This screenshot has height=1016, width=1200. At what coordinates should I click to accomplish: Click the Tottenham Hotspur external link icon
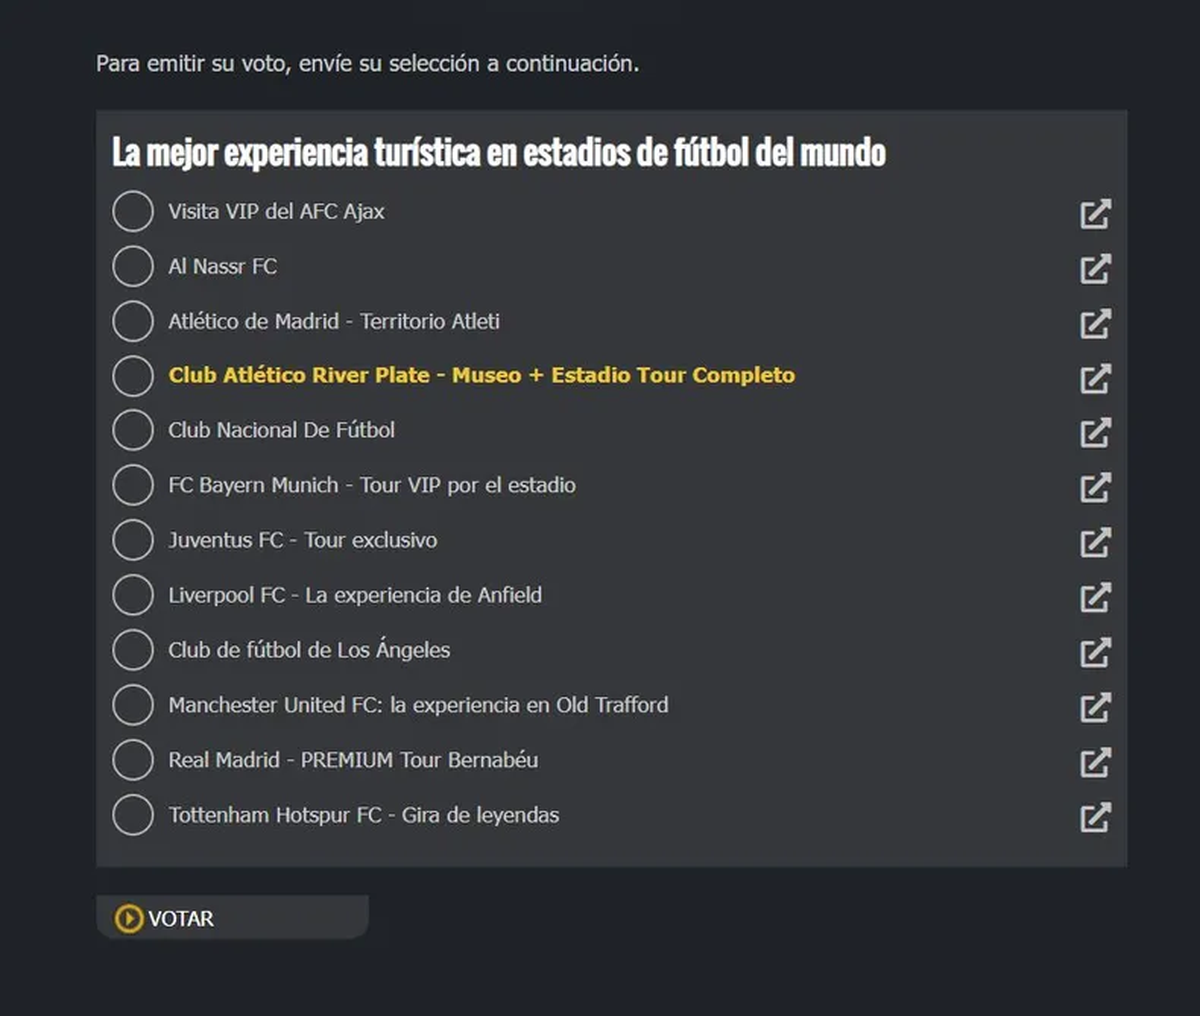point(1095,818)
